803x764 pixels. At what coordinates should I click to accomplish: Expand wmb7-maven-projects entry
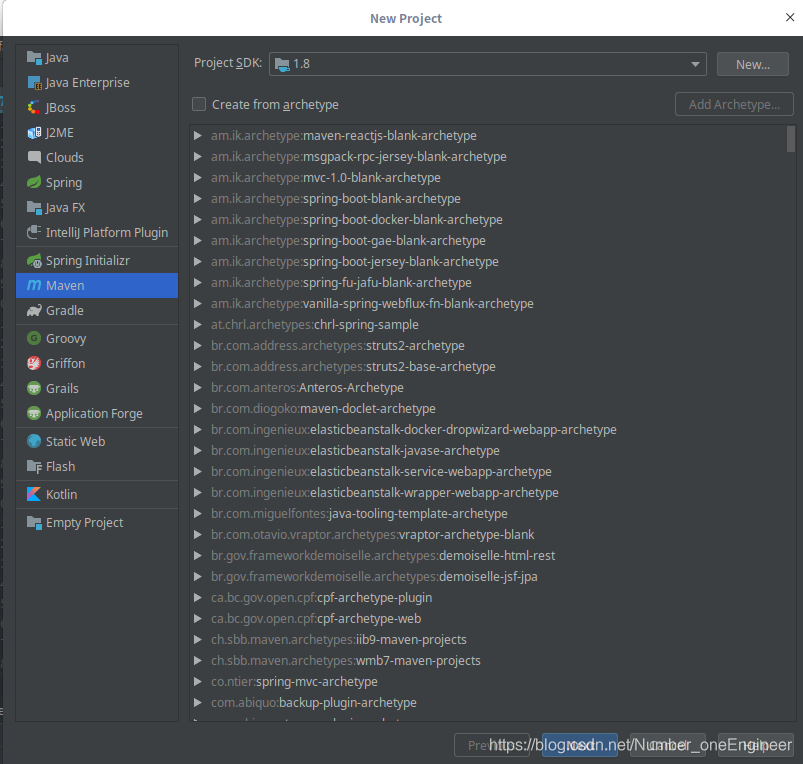point(198,661)
